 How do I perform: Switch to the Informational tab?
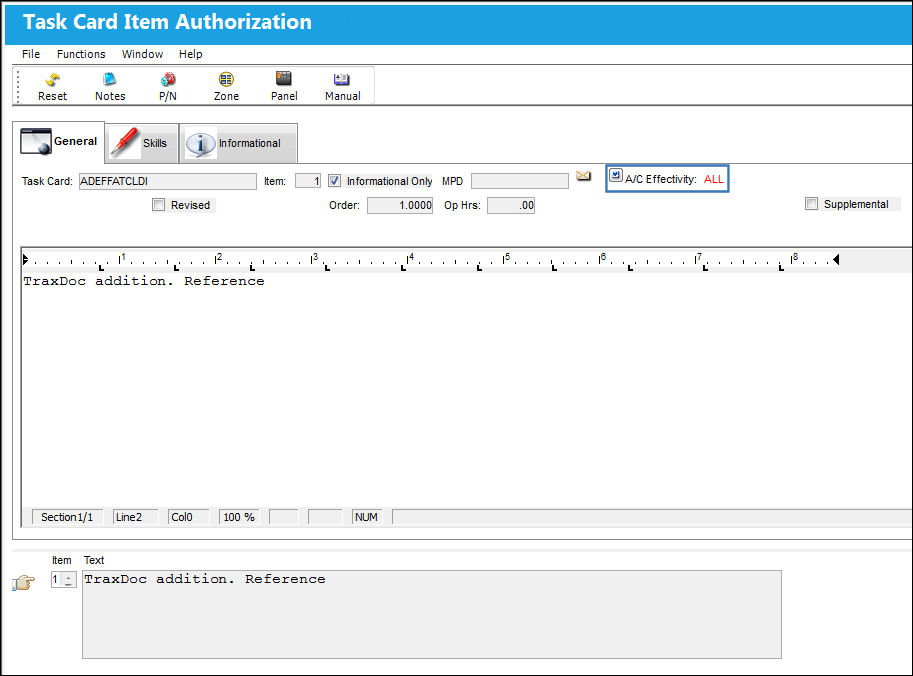tap(239, 143)
